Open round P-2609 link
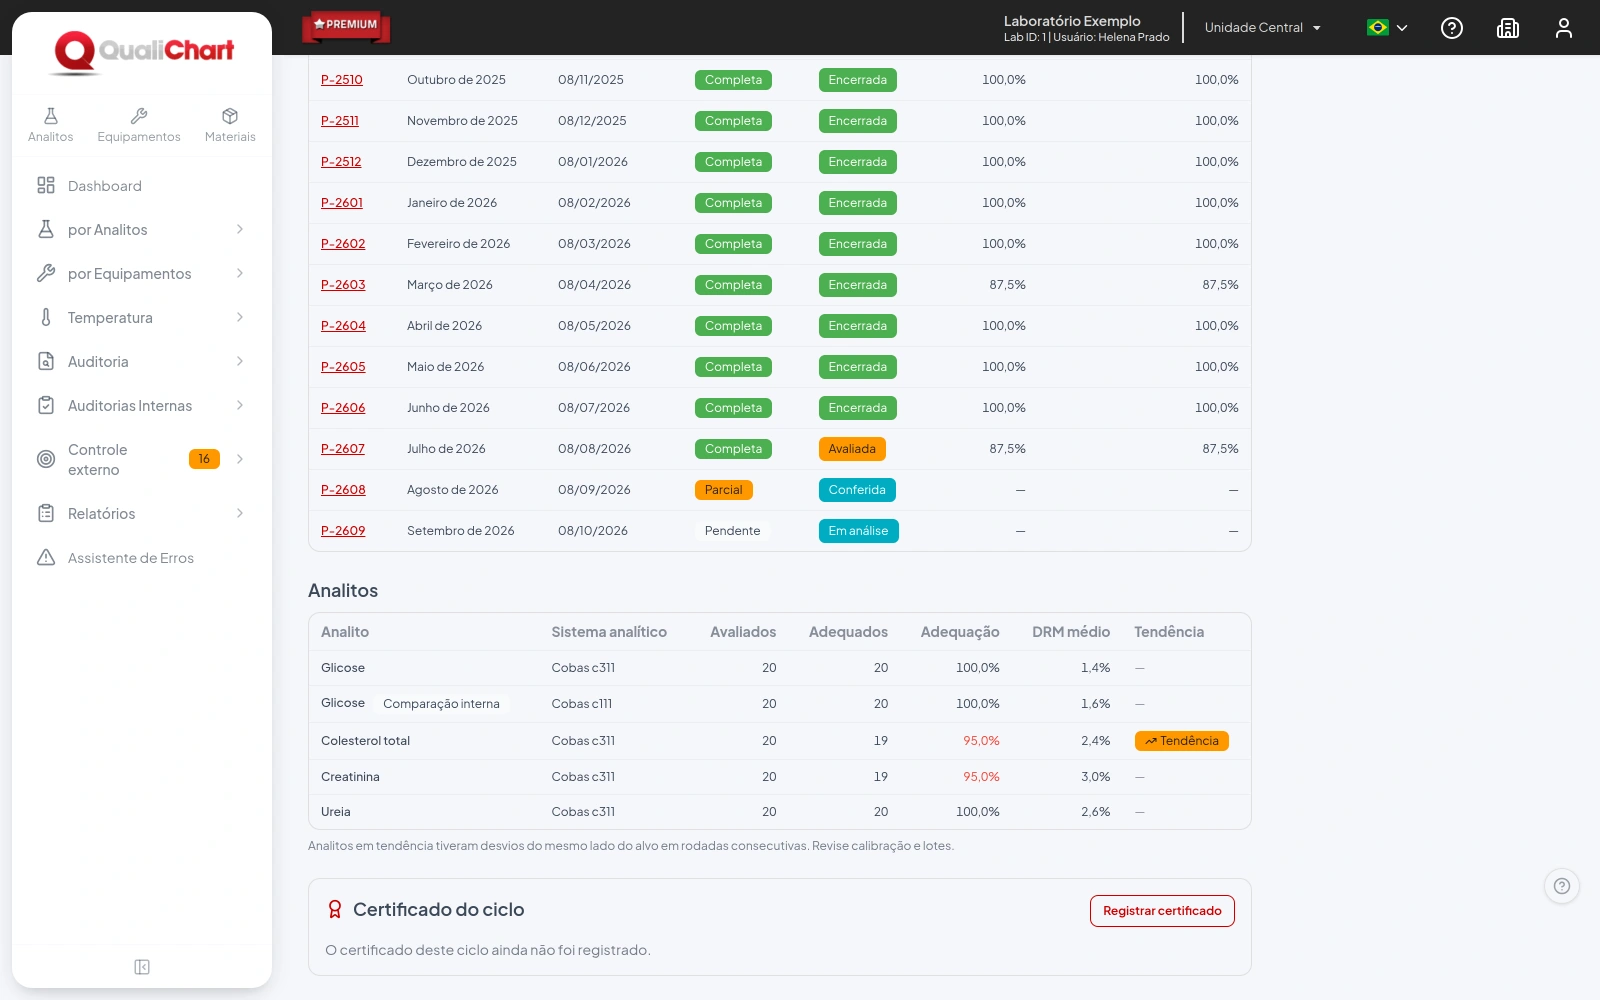 click(343, 531)
